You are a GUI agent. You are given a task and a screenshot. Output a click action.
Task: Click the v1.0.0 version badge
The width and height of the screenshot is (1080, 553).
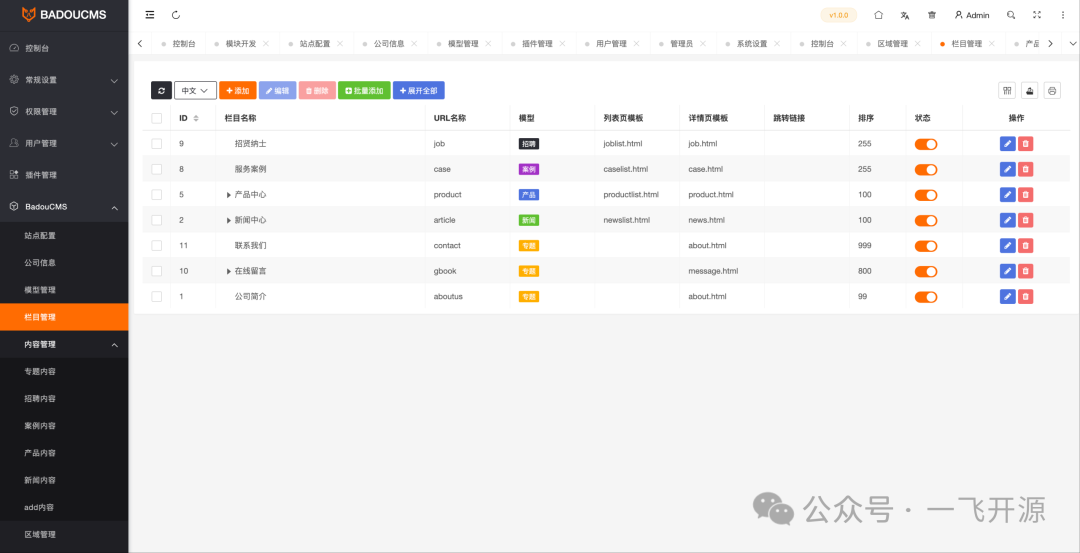point(839,15)
